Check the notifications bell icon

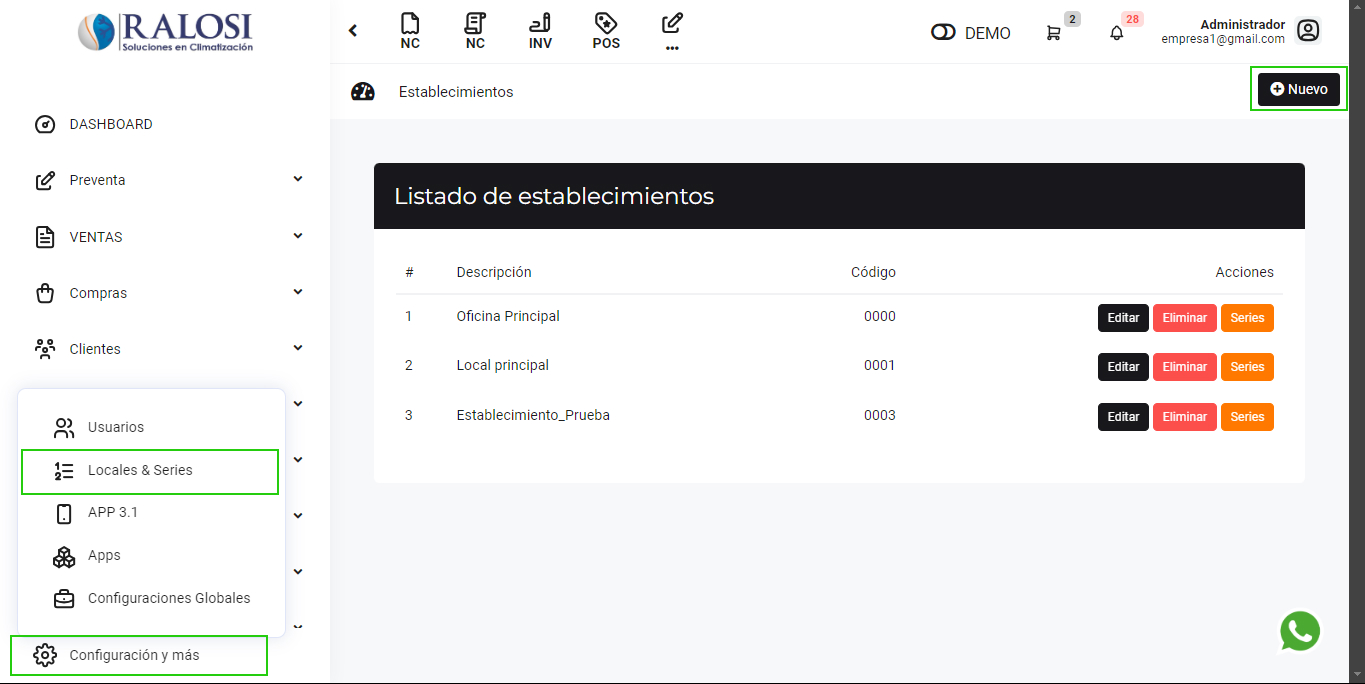pyautogui.click(x=1117, y=33)
